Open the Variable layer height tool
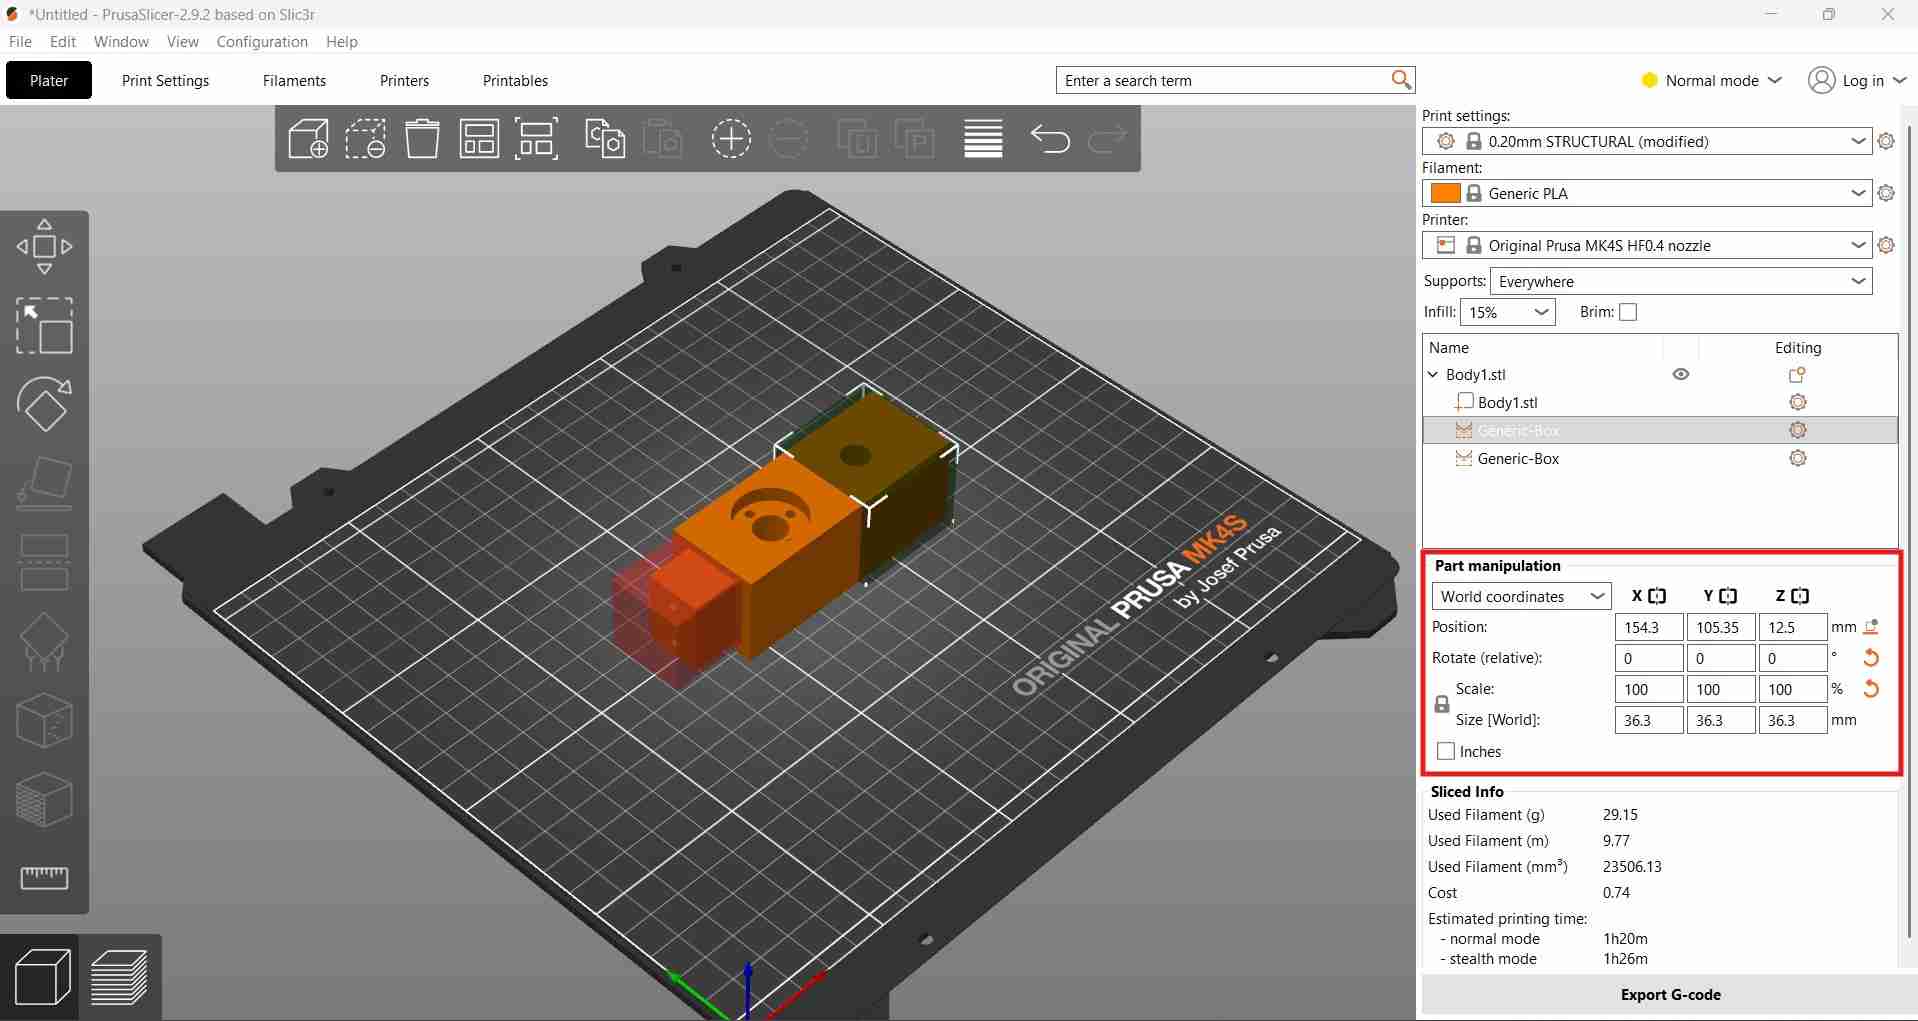 (983, 139)
